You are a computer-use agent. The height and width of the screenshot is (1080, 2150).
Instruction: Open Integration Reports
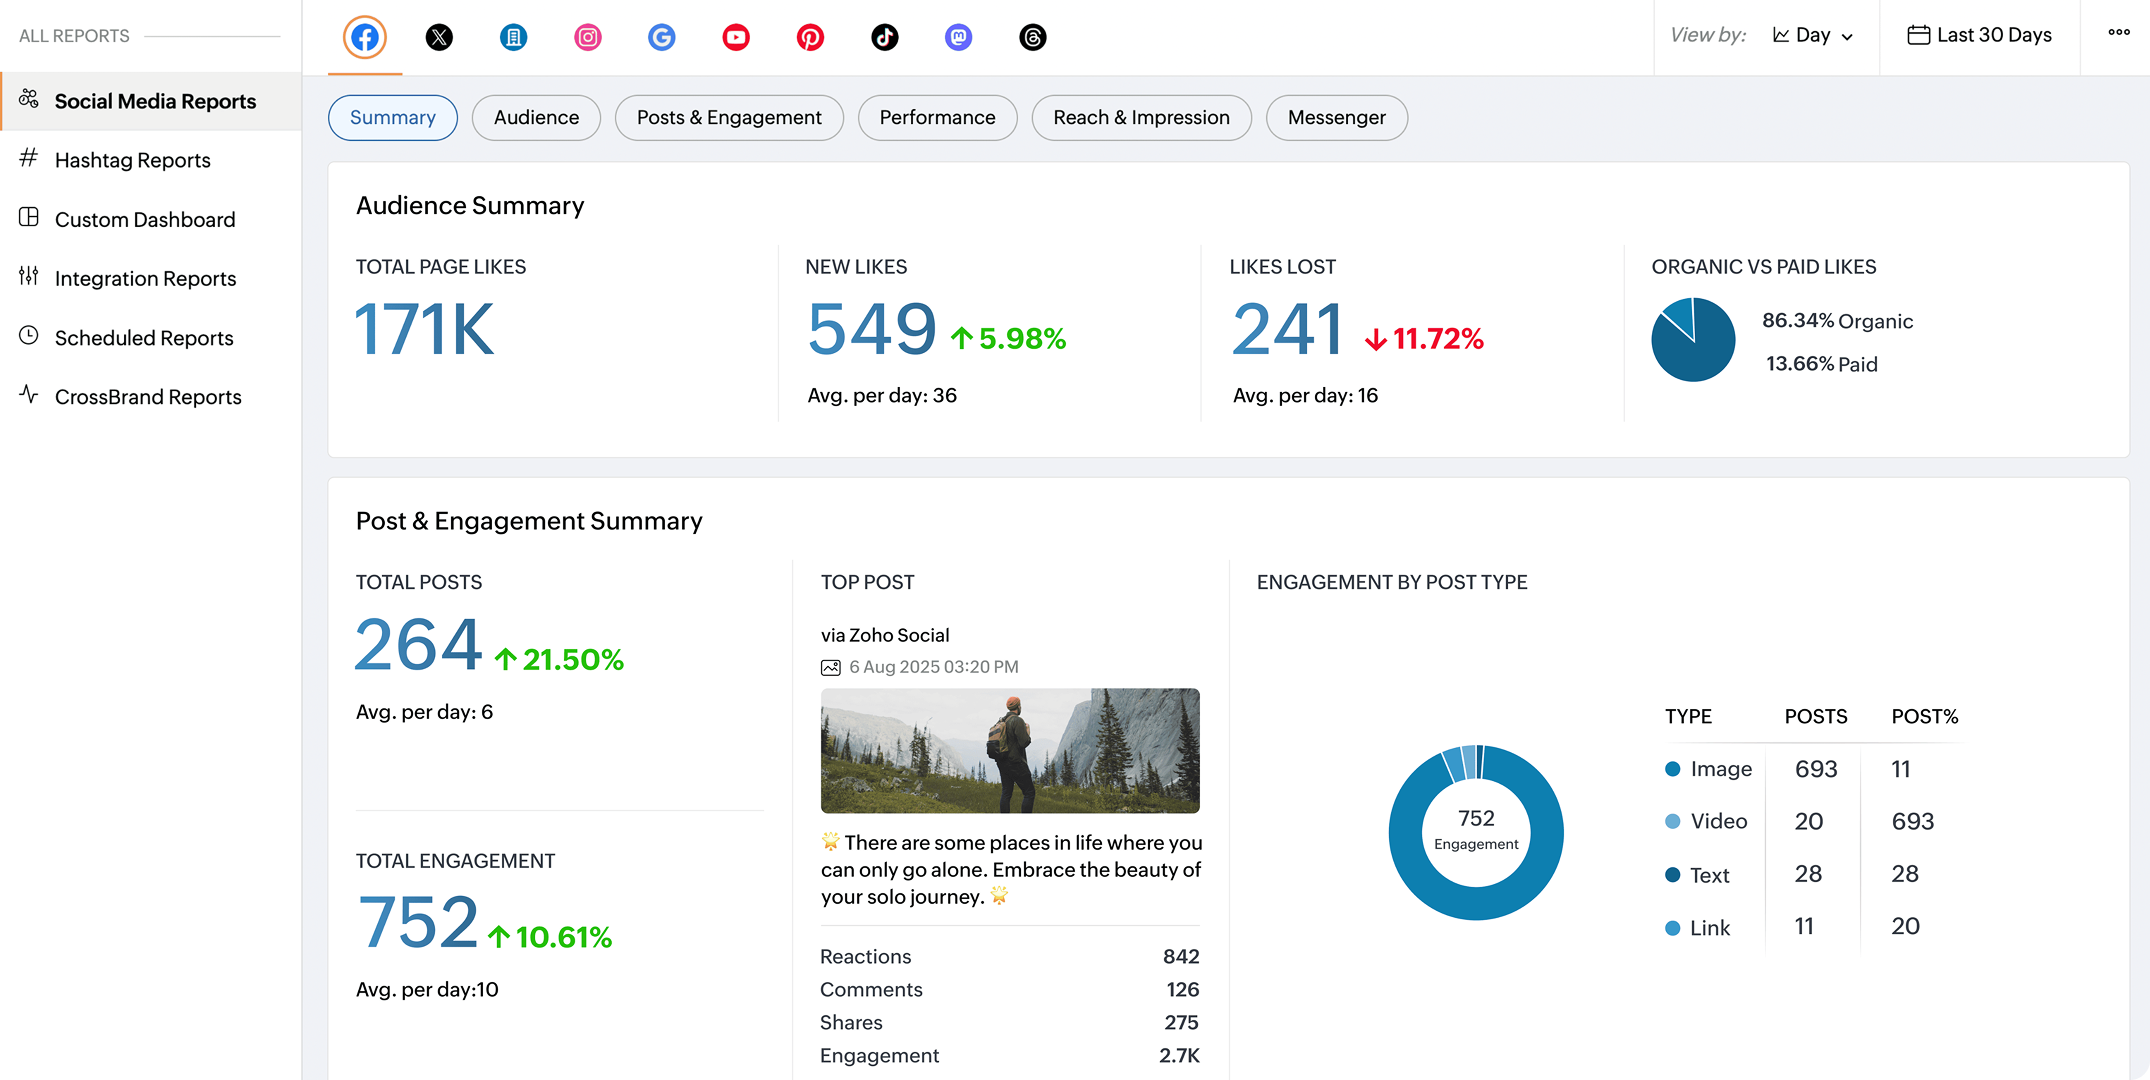tap(146, 278)
